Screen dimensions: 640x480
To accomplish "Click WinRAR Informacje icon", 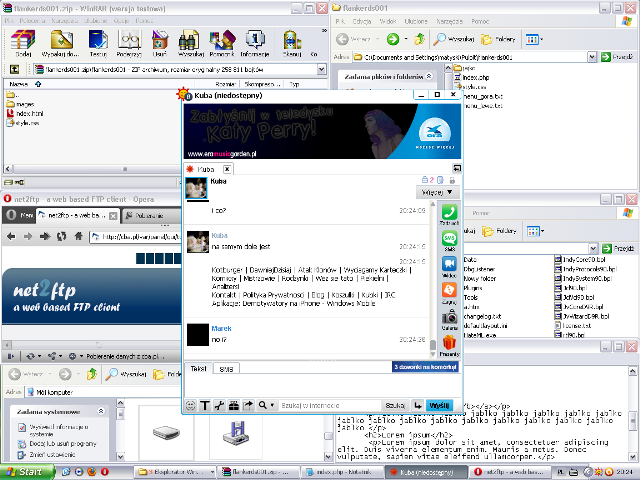I will pyautogui.click(x=255, y=42).
